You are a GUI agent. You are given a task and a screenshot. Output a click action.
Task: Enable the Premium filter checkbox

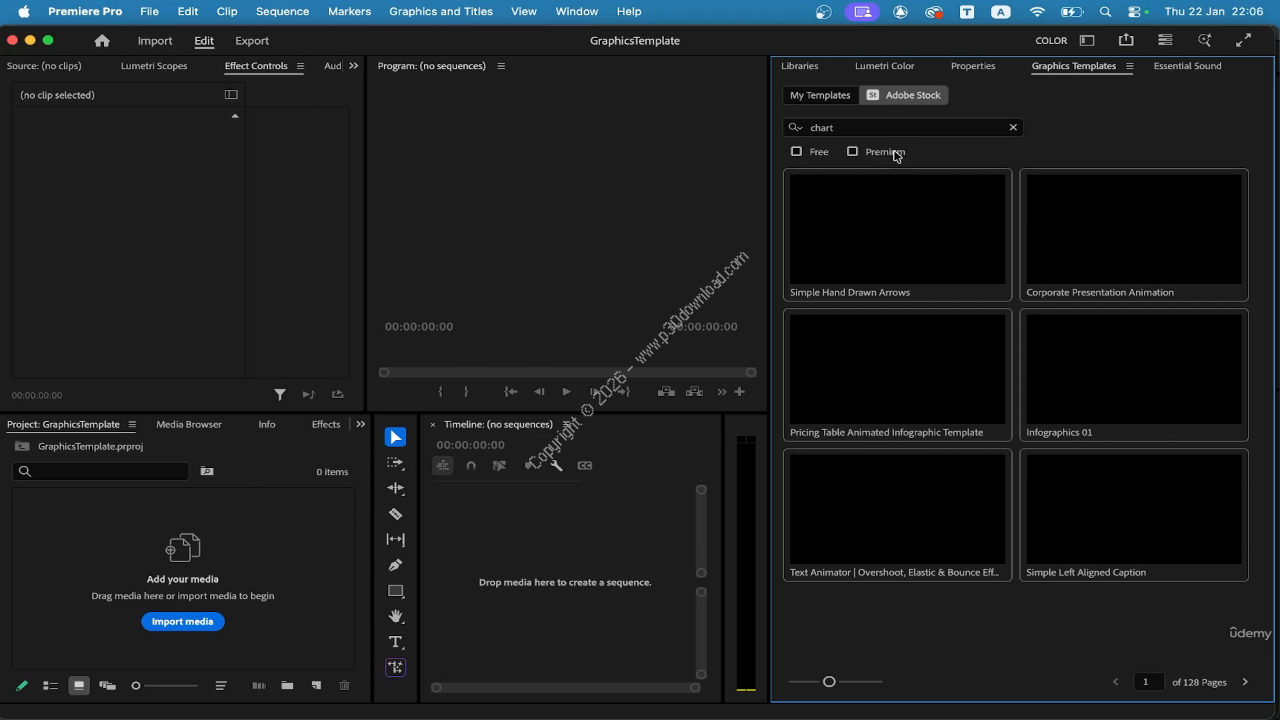click(x=852, y=152)
